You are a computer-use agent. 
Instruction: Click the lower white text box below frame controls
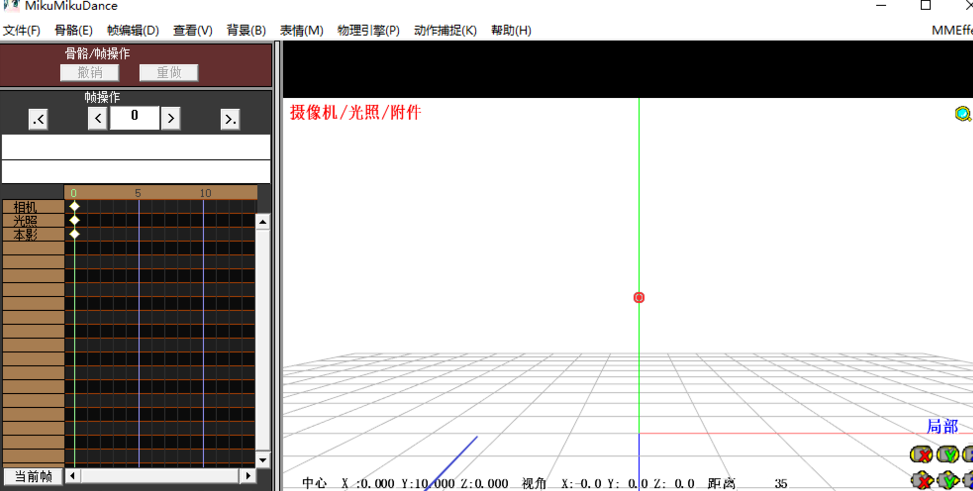click(x=136, y=172)
